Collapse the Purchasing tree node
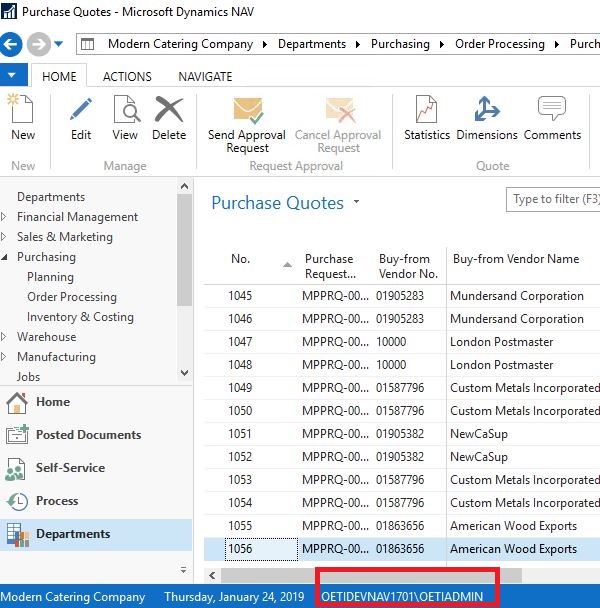600x608 pixels. tap(4, 257)
